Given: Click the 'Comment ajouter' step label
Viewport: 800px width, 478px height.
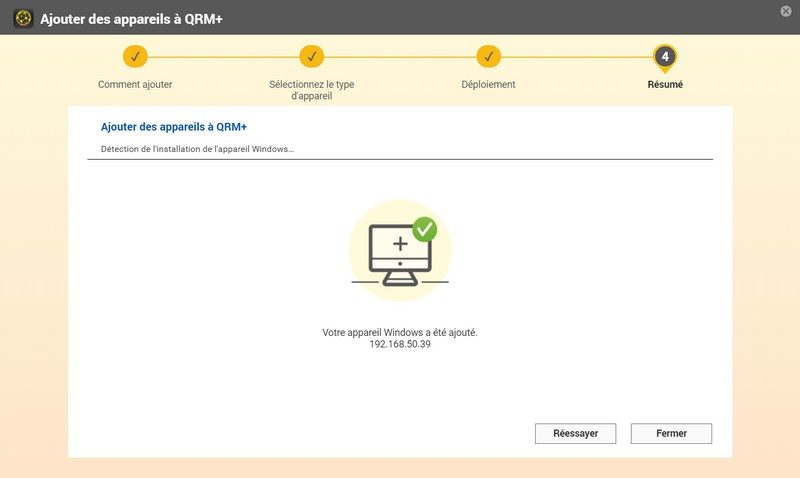Looking at the screenshot, I should point(135,85).
